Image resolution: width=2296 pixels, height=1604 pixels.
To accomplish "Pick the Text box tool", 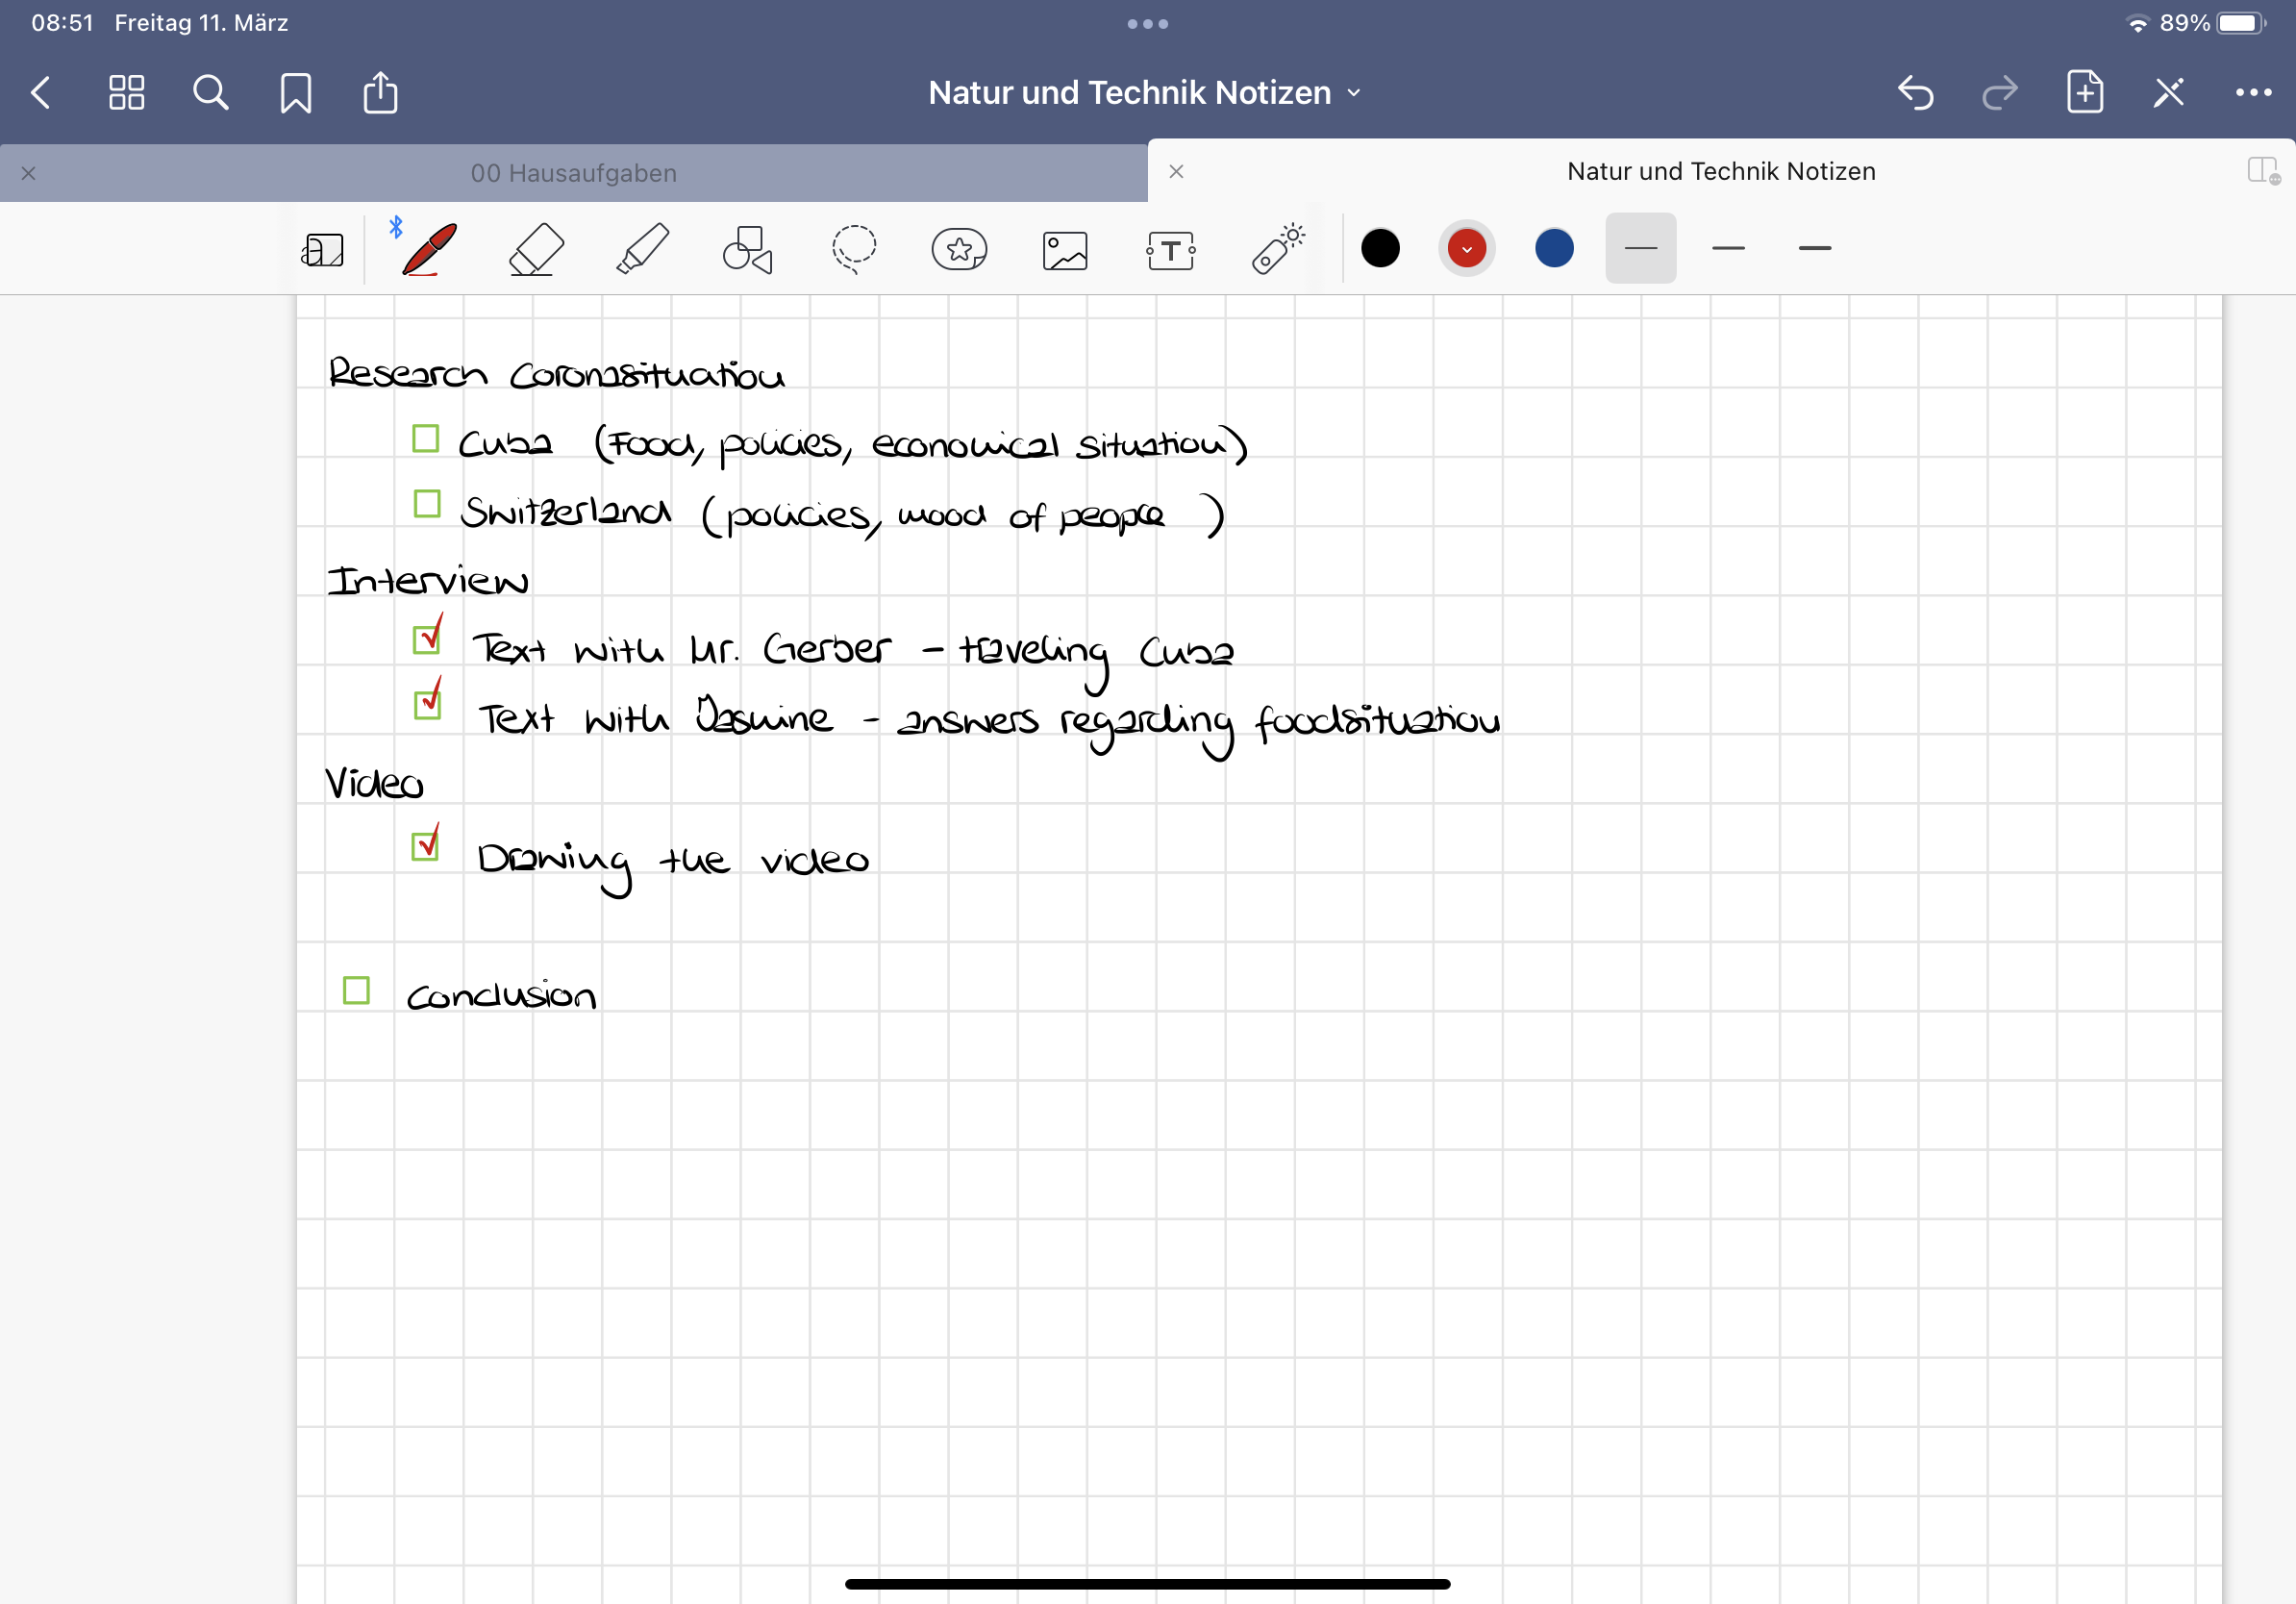I will point(1170,249).
